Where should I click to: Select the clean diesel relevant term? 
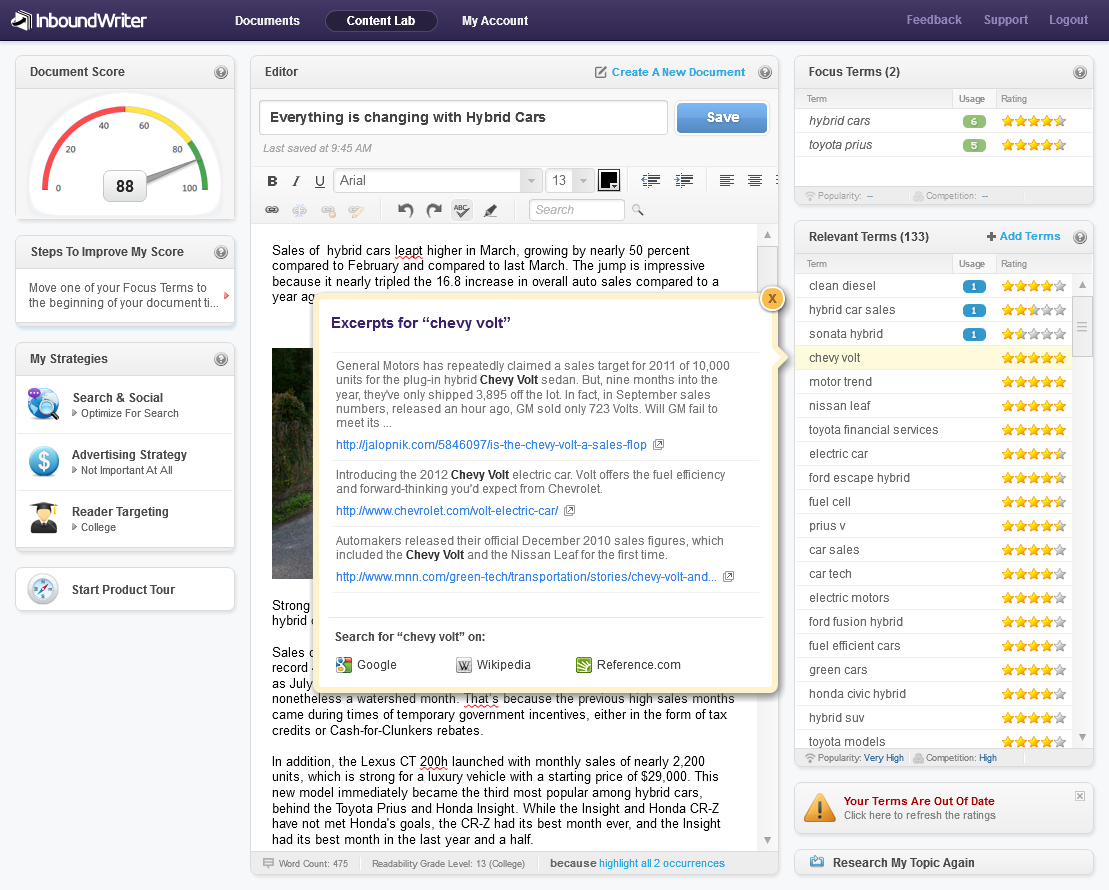[x=934, y=286]
